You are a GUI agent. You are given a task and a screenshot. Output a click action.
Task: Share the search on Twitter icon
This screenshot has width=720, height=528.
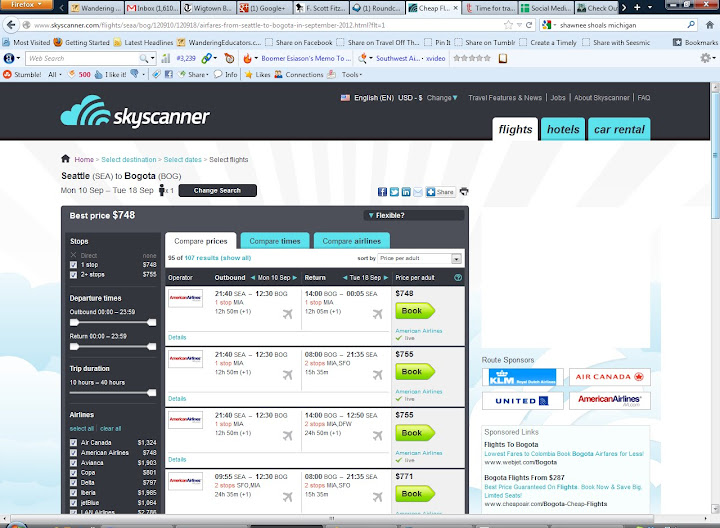click(394, 192)
